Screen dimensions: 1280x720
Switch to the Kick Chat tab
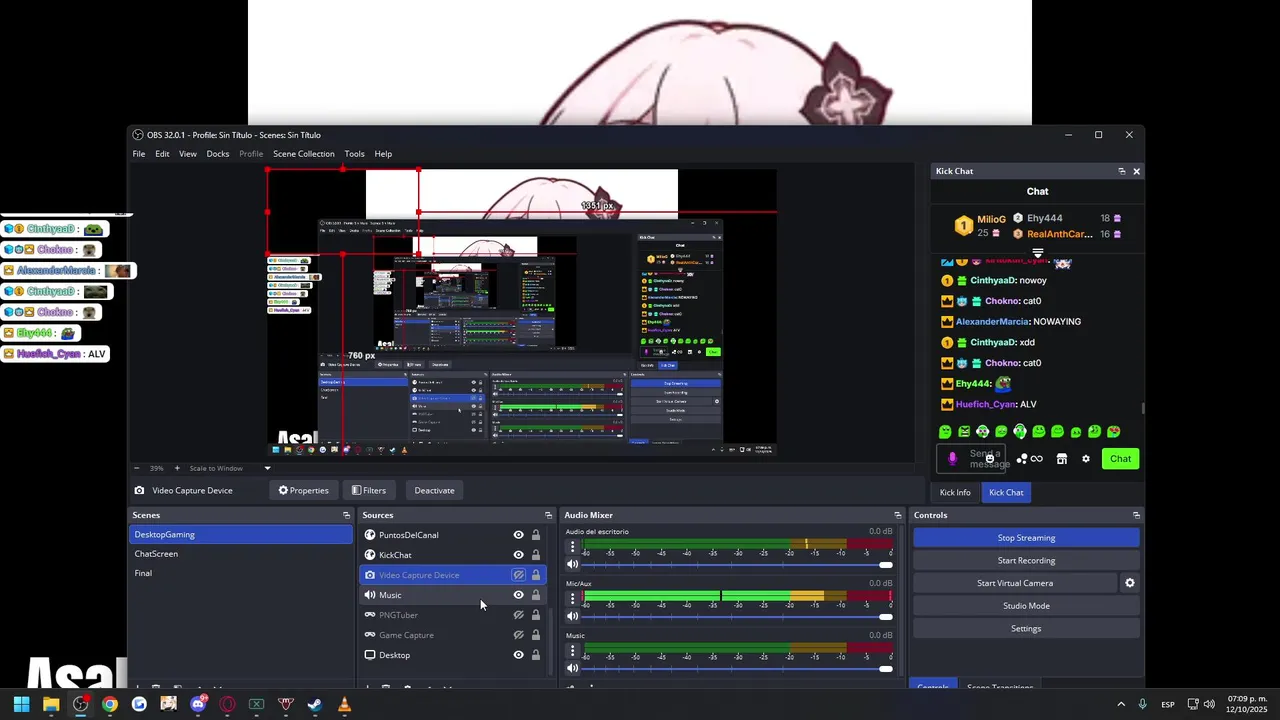coord(1006,492)
